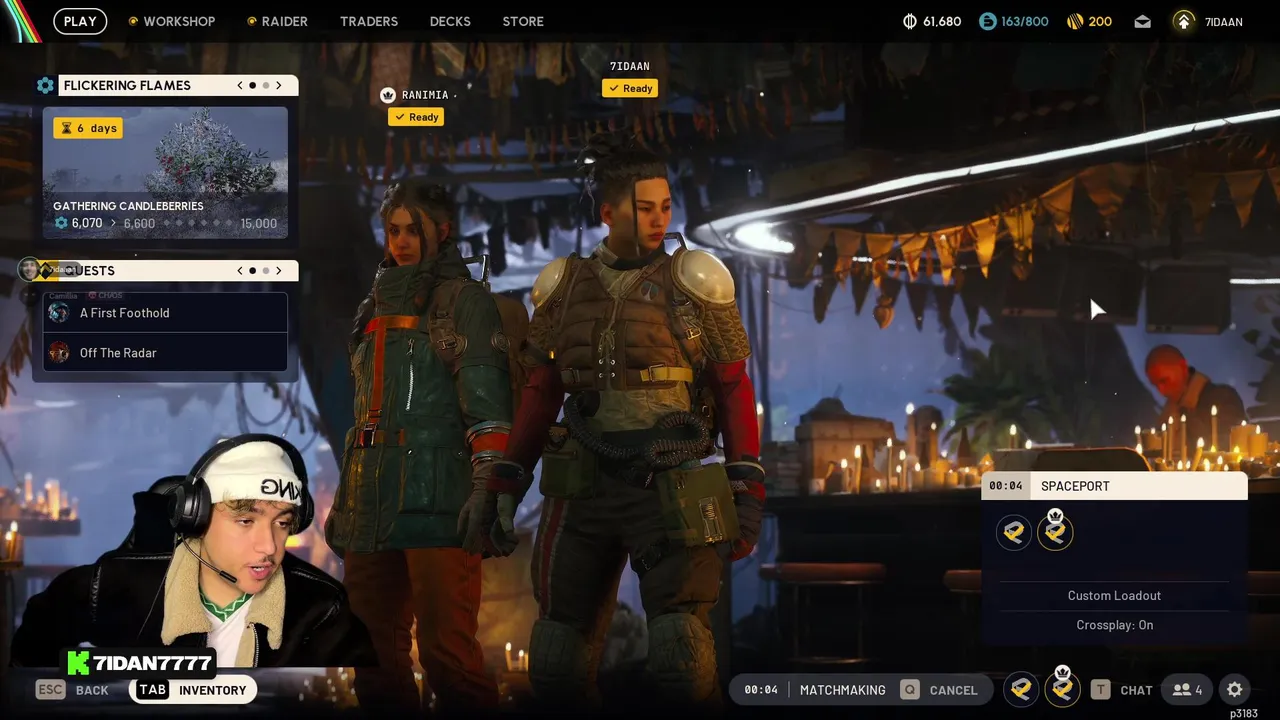This screenshot has width=1280, height=720.
Task: Select crowned squad leader icon in Spaceport panel
Action: point(1055,531)
